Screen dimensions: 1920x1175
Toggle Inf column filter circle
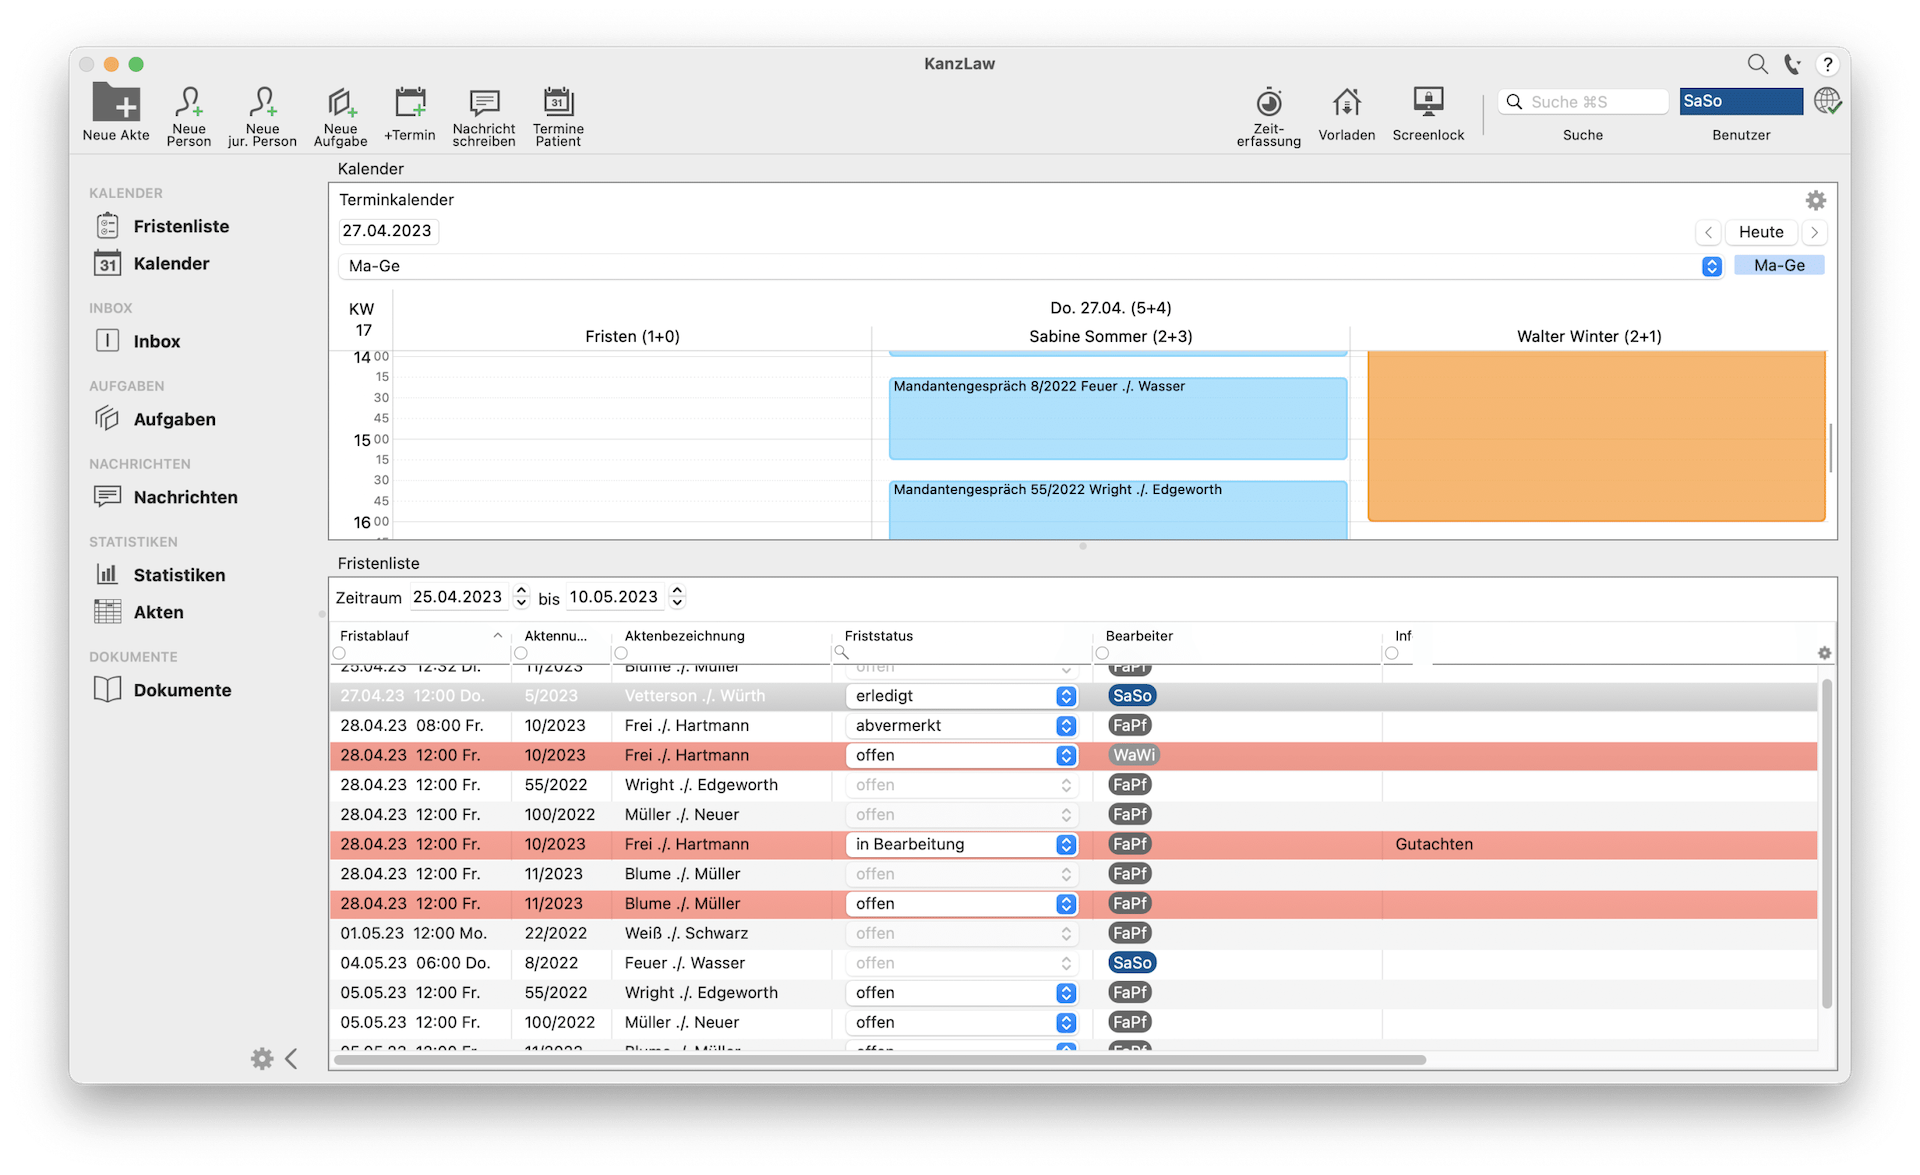coord(1392,653)
